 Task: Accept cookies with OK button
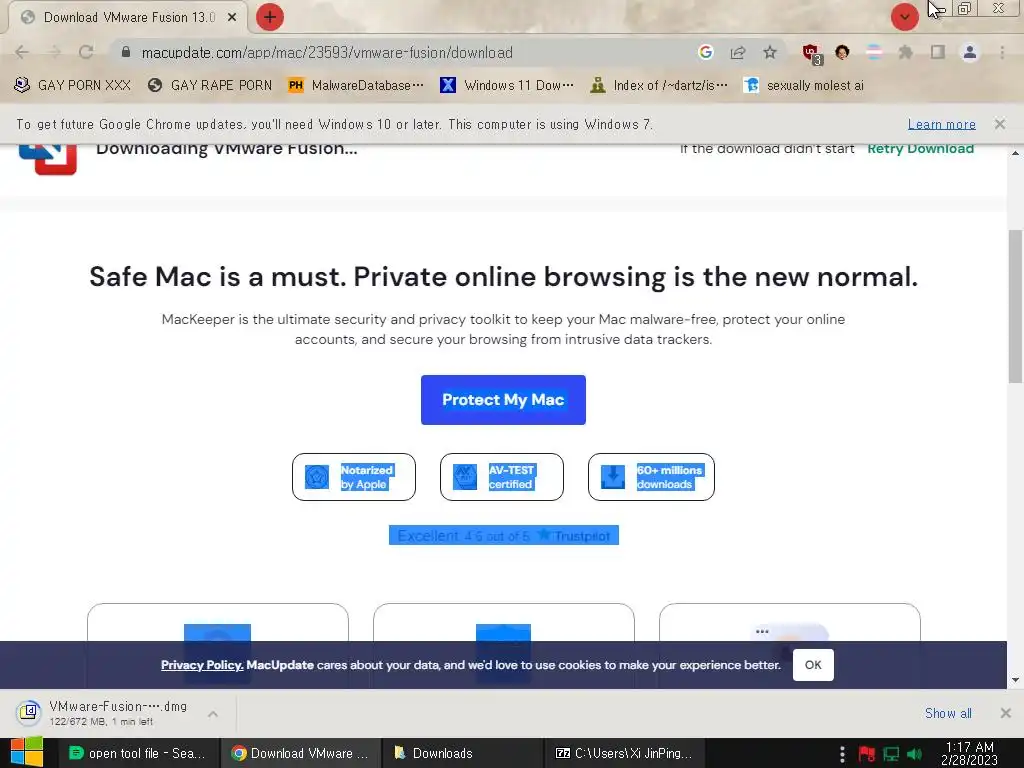pos(813,665)
